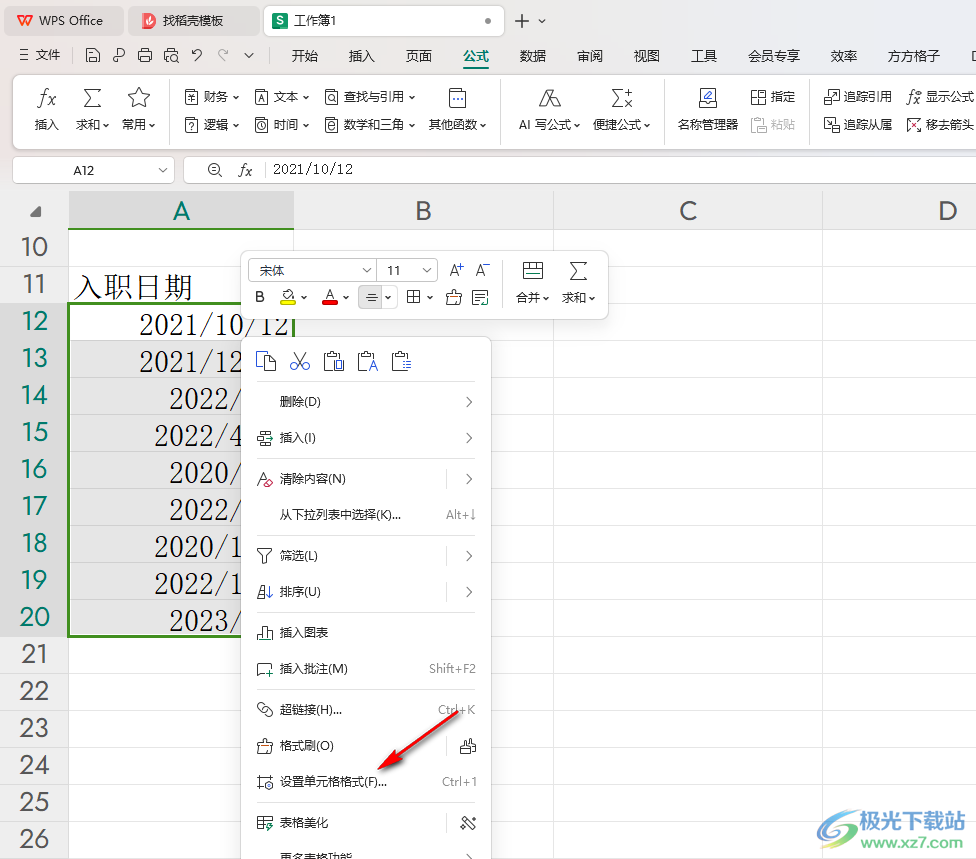976x859 pixels.
Task: Click the print icon in quick access toolbar
Action: (144, 55)
